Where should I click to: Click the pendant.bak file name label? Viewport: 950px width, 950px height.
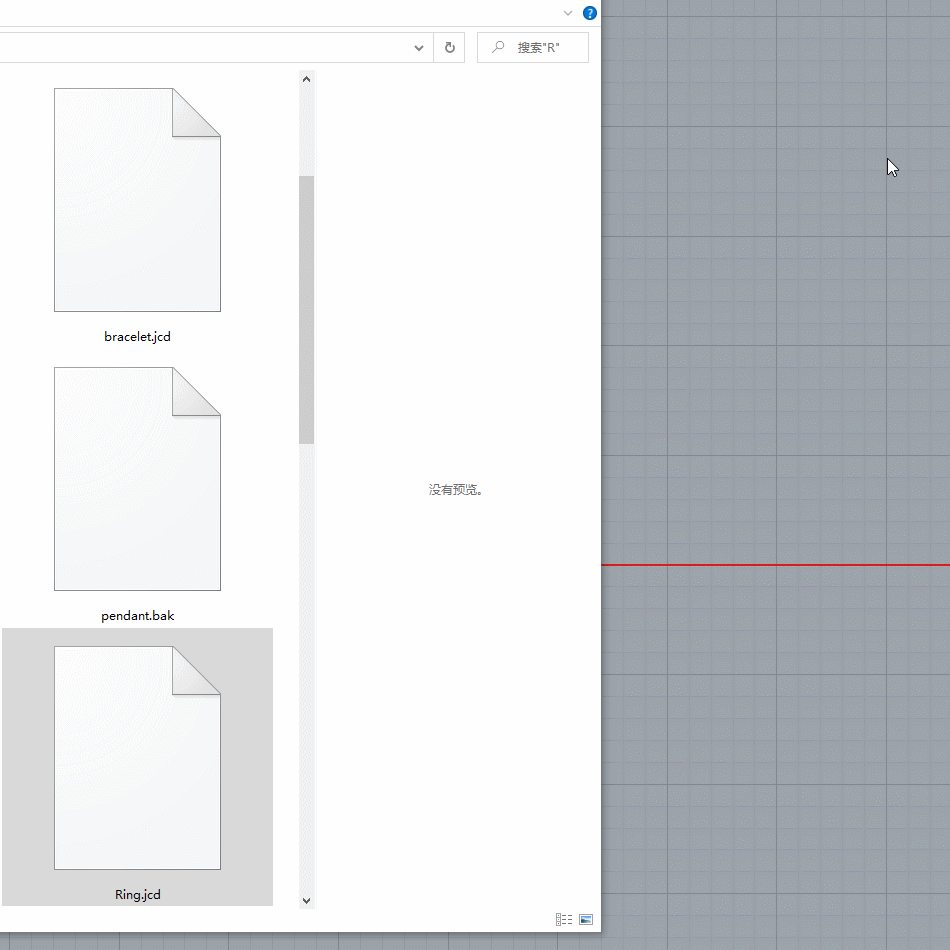tap(137, 616)
